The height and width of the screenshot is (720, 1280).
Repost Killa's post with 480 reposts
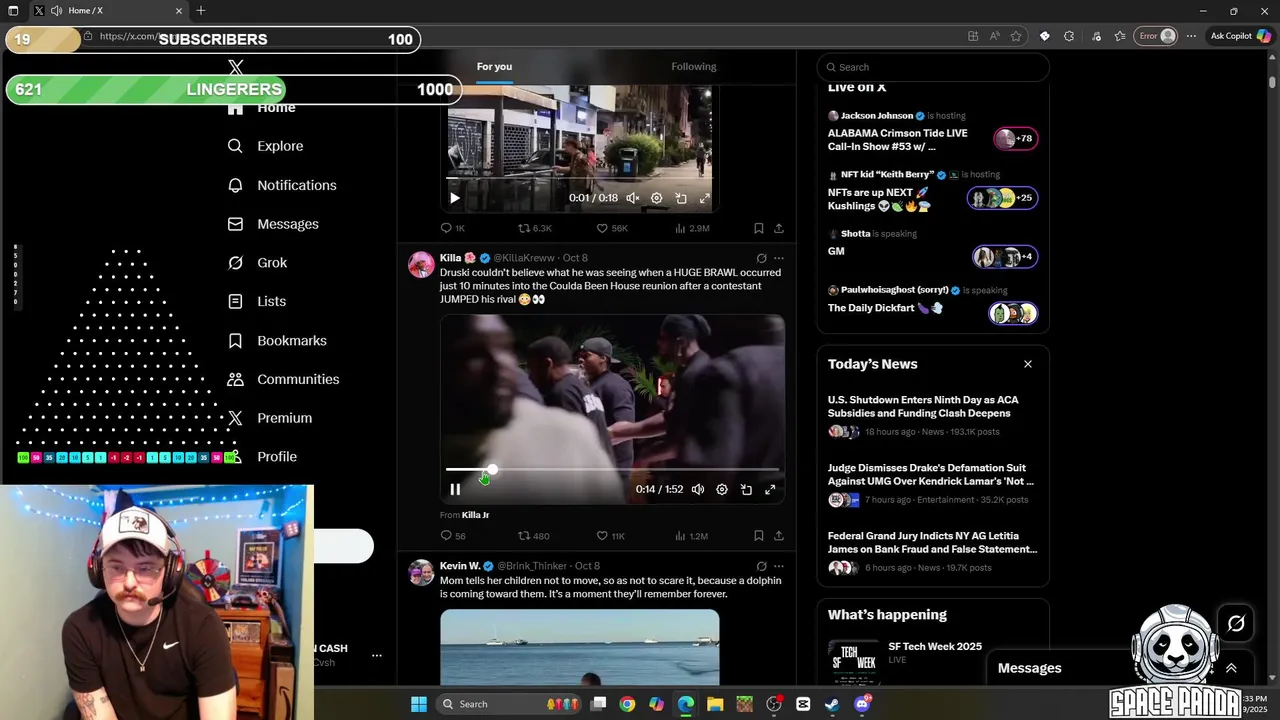(x=533, y=536)
